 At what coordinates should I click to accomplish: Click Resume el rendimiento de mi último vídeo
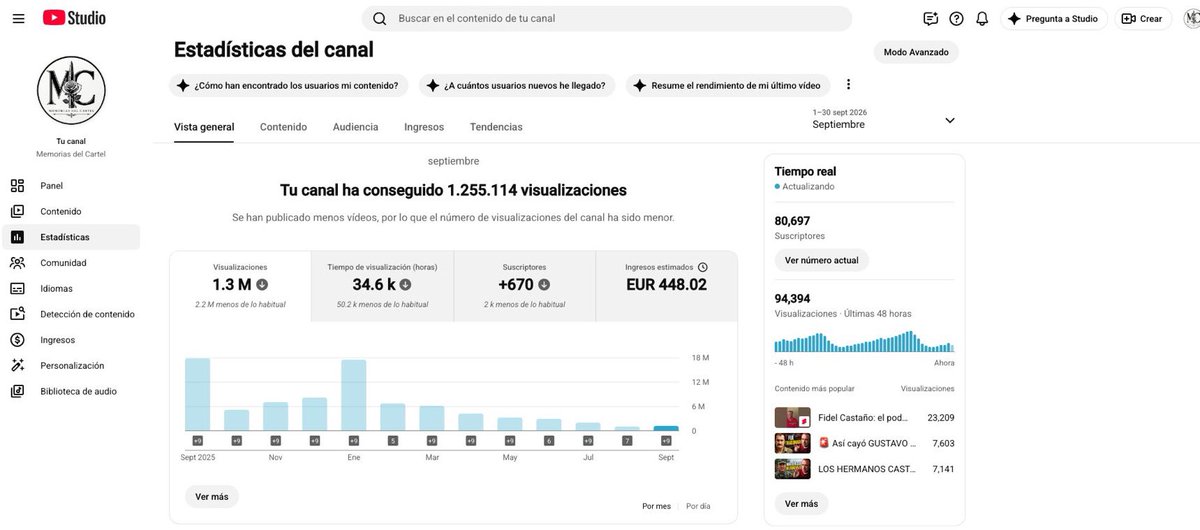(x=728, y=85)
